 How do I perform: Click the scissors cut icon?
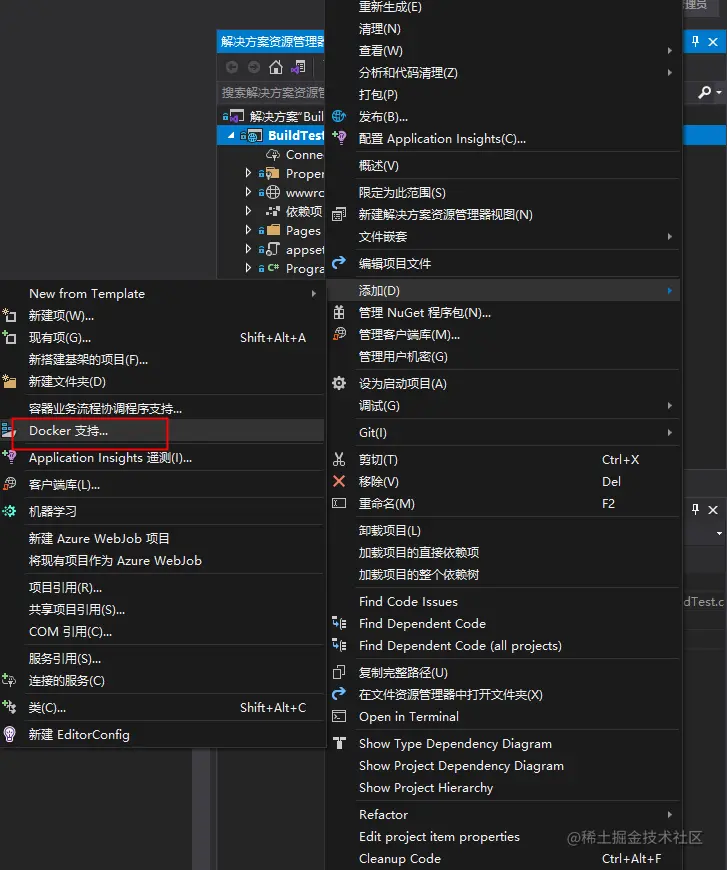point(339,459)
